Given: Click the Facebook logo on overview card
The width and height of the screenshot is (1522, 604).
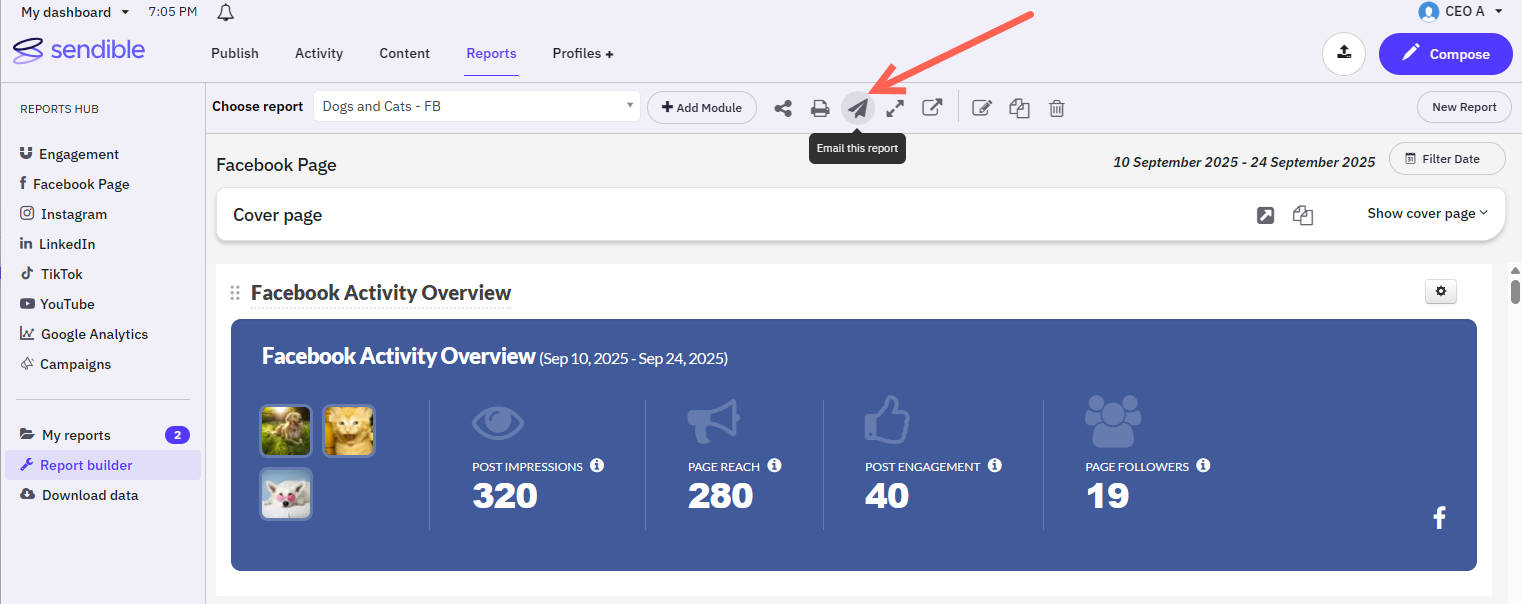Looking at the screenshot, I should point(1440,518).
